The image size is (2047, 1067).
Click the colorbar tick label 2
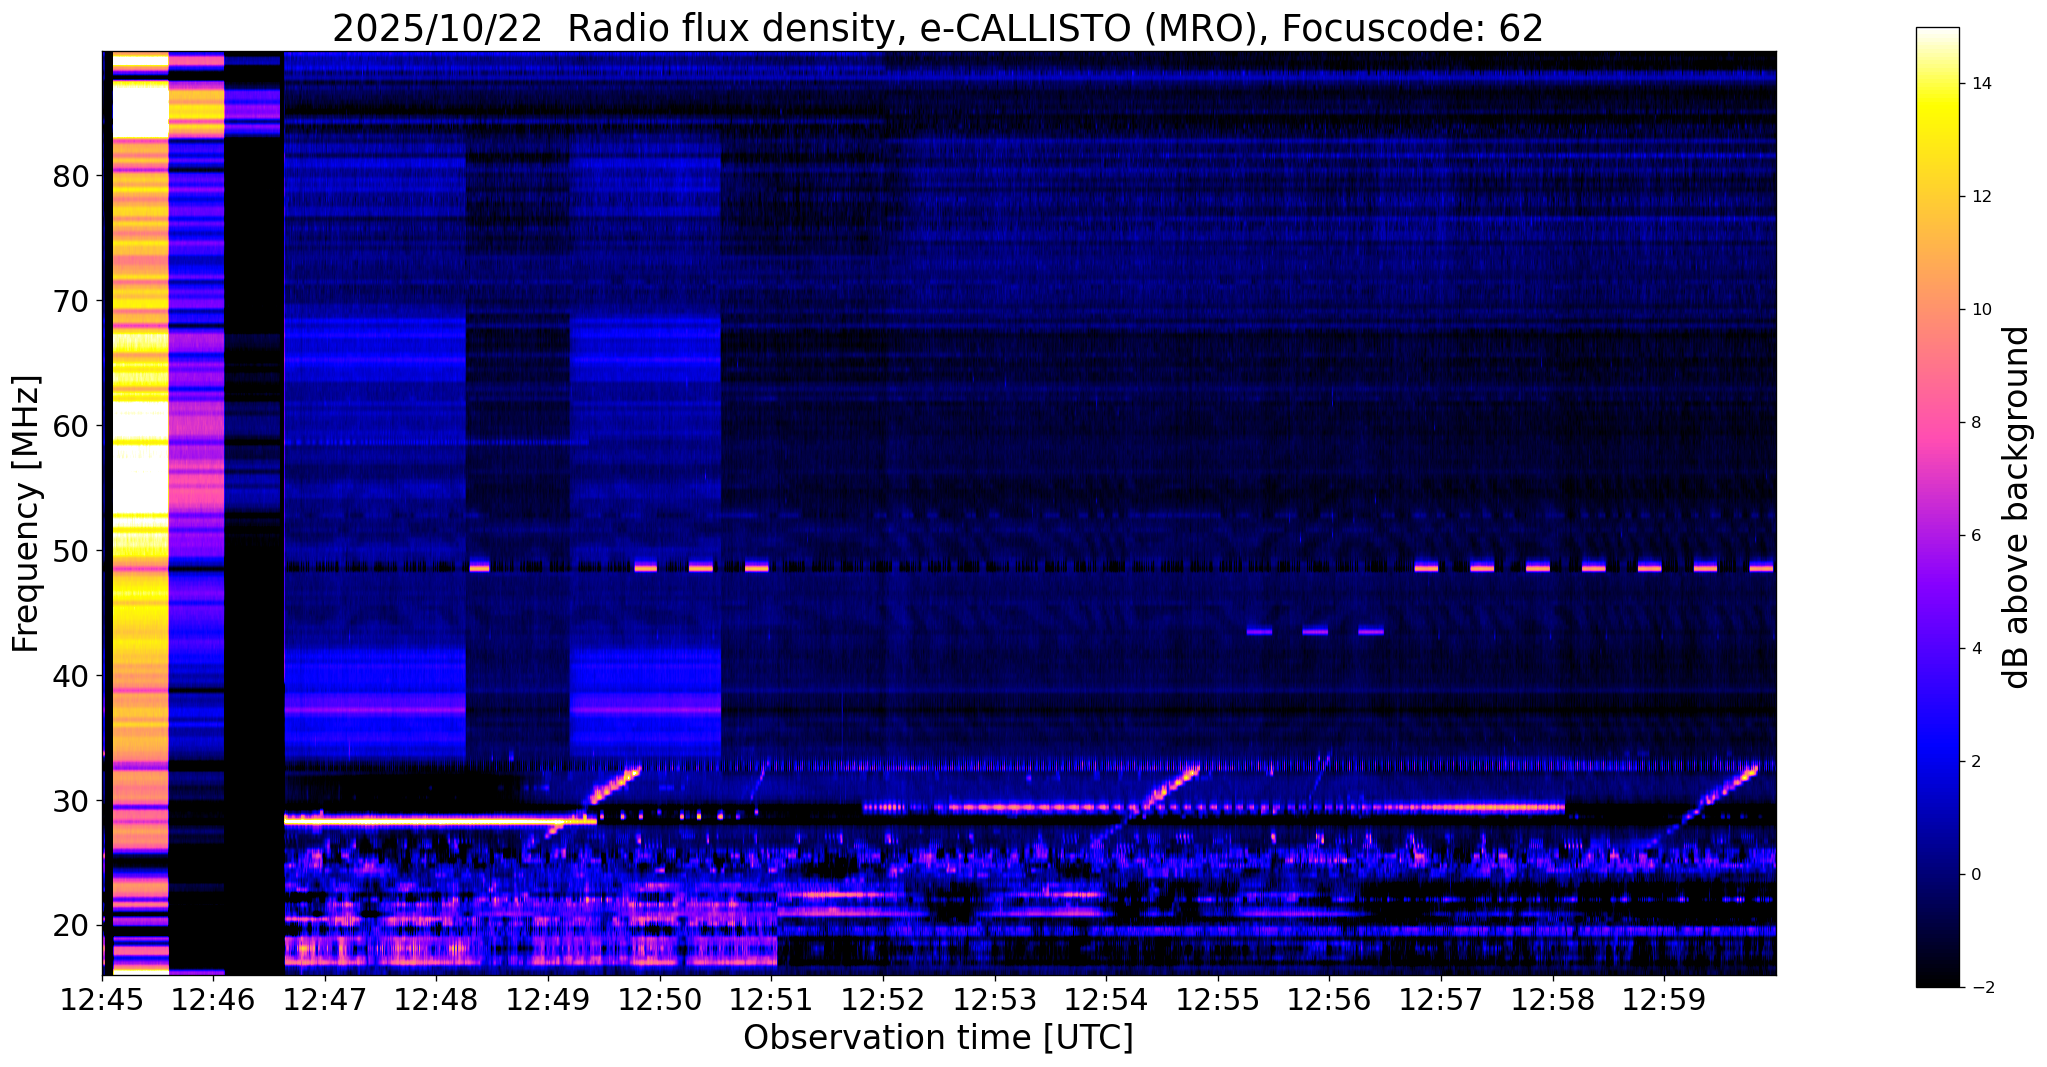pos(1975,762)
